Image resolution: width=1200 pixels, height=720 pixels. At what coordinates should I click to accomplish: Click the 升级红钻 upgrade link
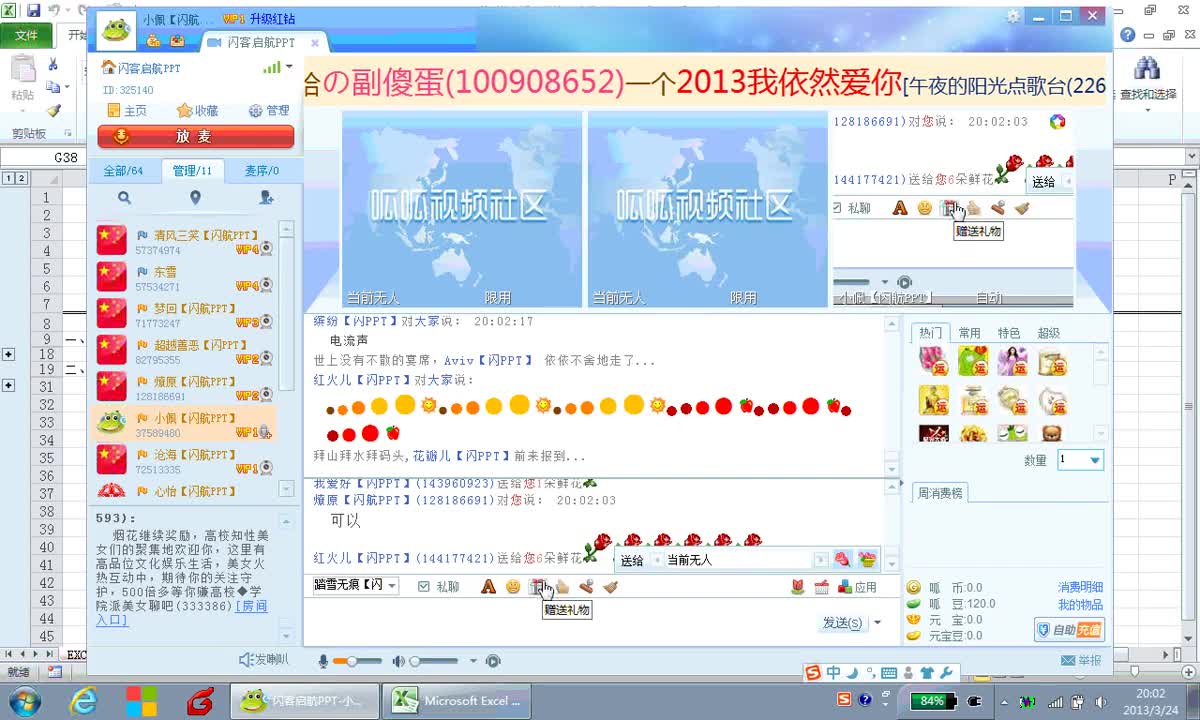point(272,19)
